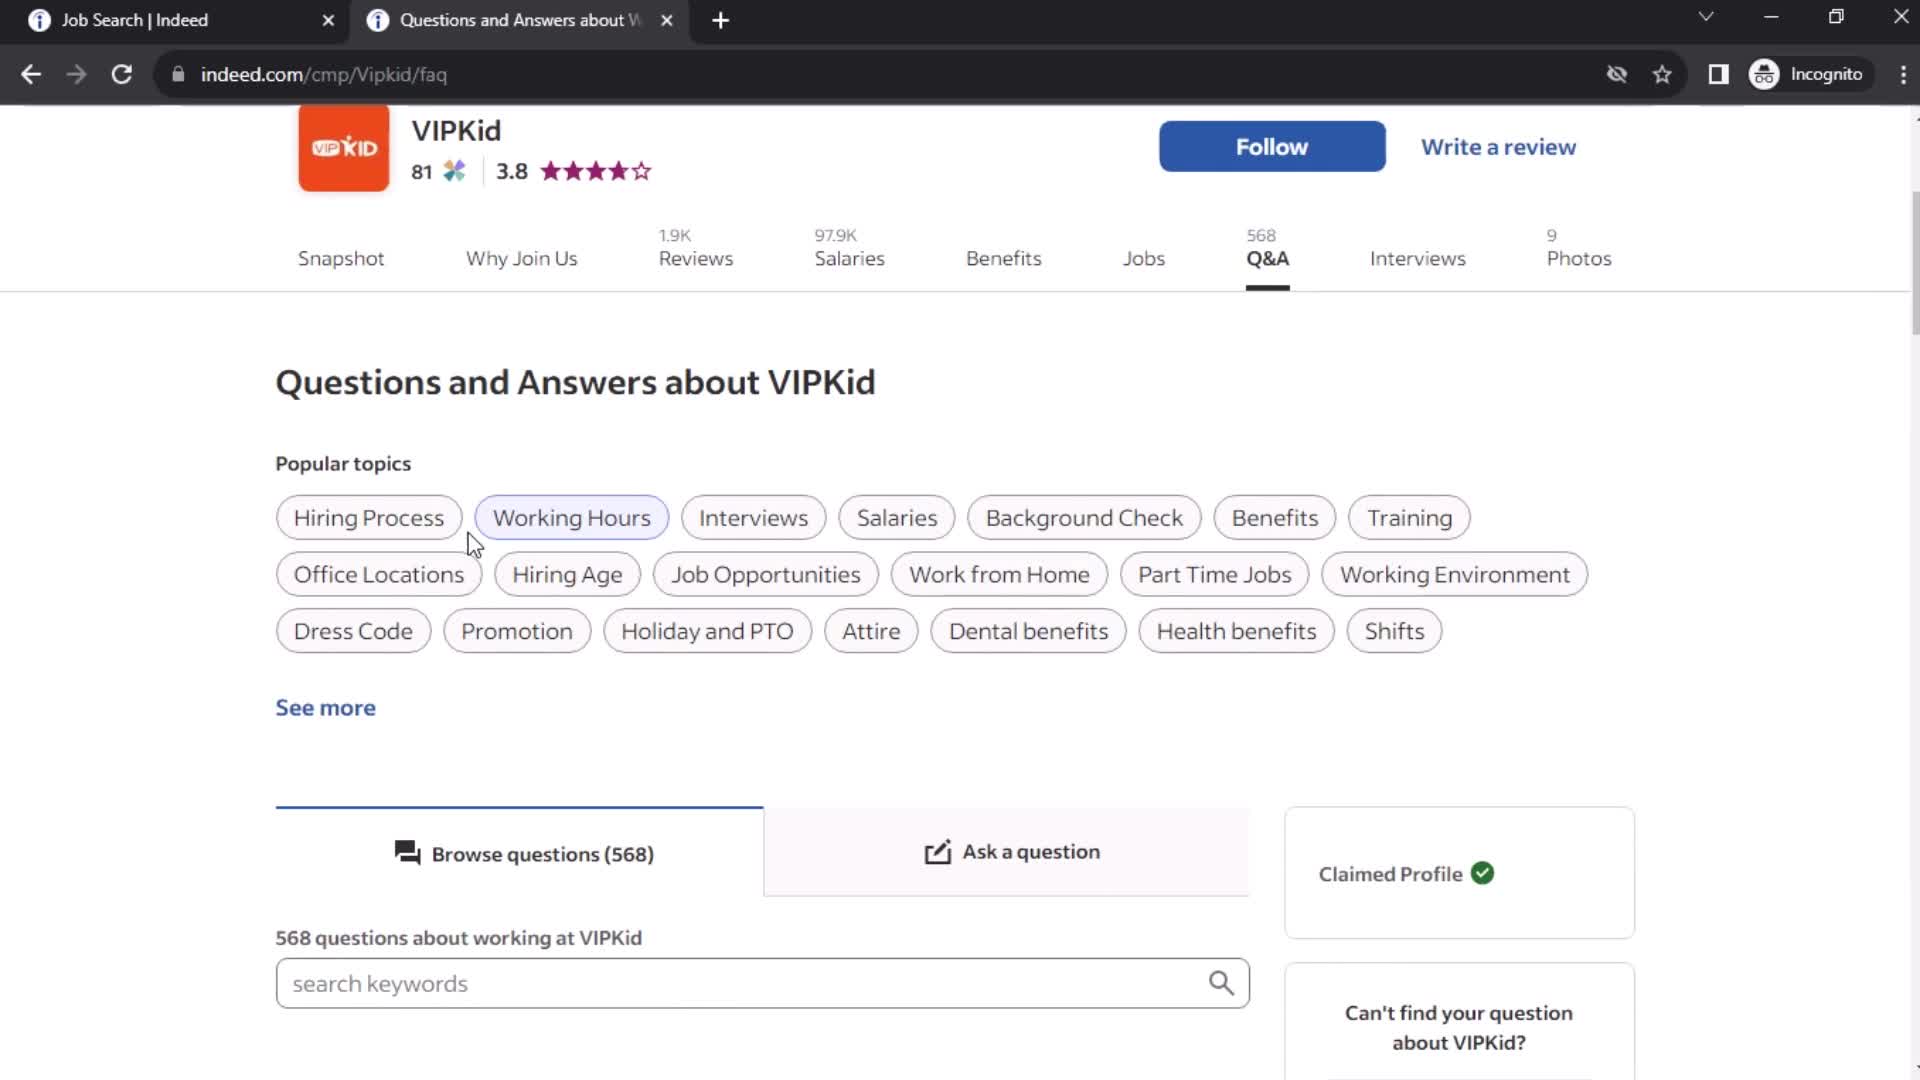Select the Job Opportunities topic chip
The width and height of the screenshot is (1920, 1080).
[765, 574]
